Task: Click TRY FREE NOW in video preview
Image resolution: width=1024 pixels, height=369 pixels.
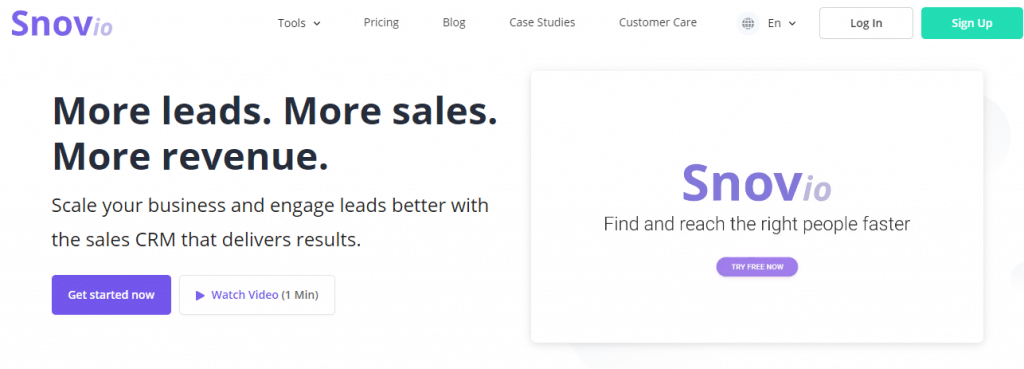Action: coord(757,267)
